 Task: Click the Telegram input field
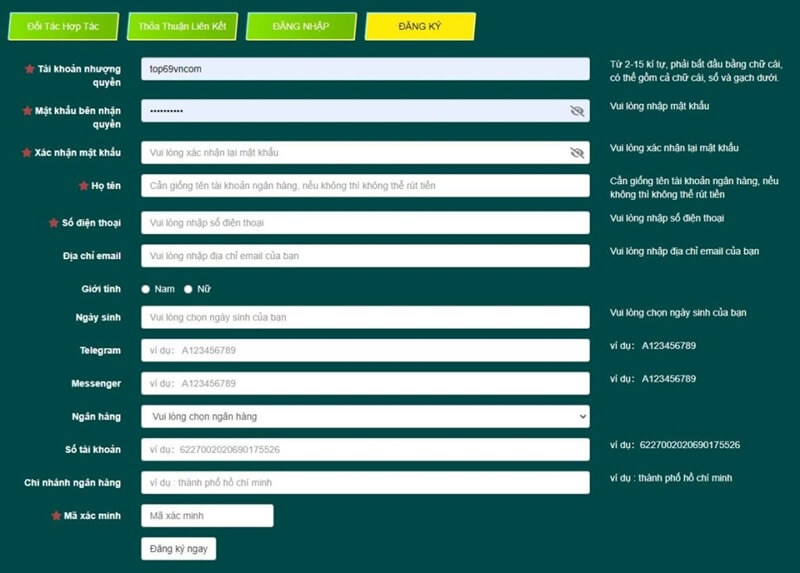tap(365, 351)
